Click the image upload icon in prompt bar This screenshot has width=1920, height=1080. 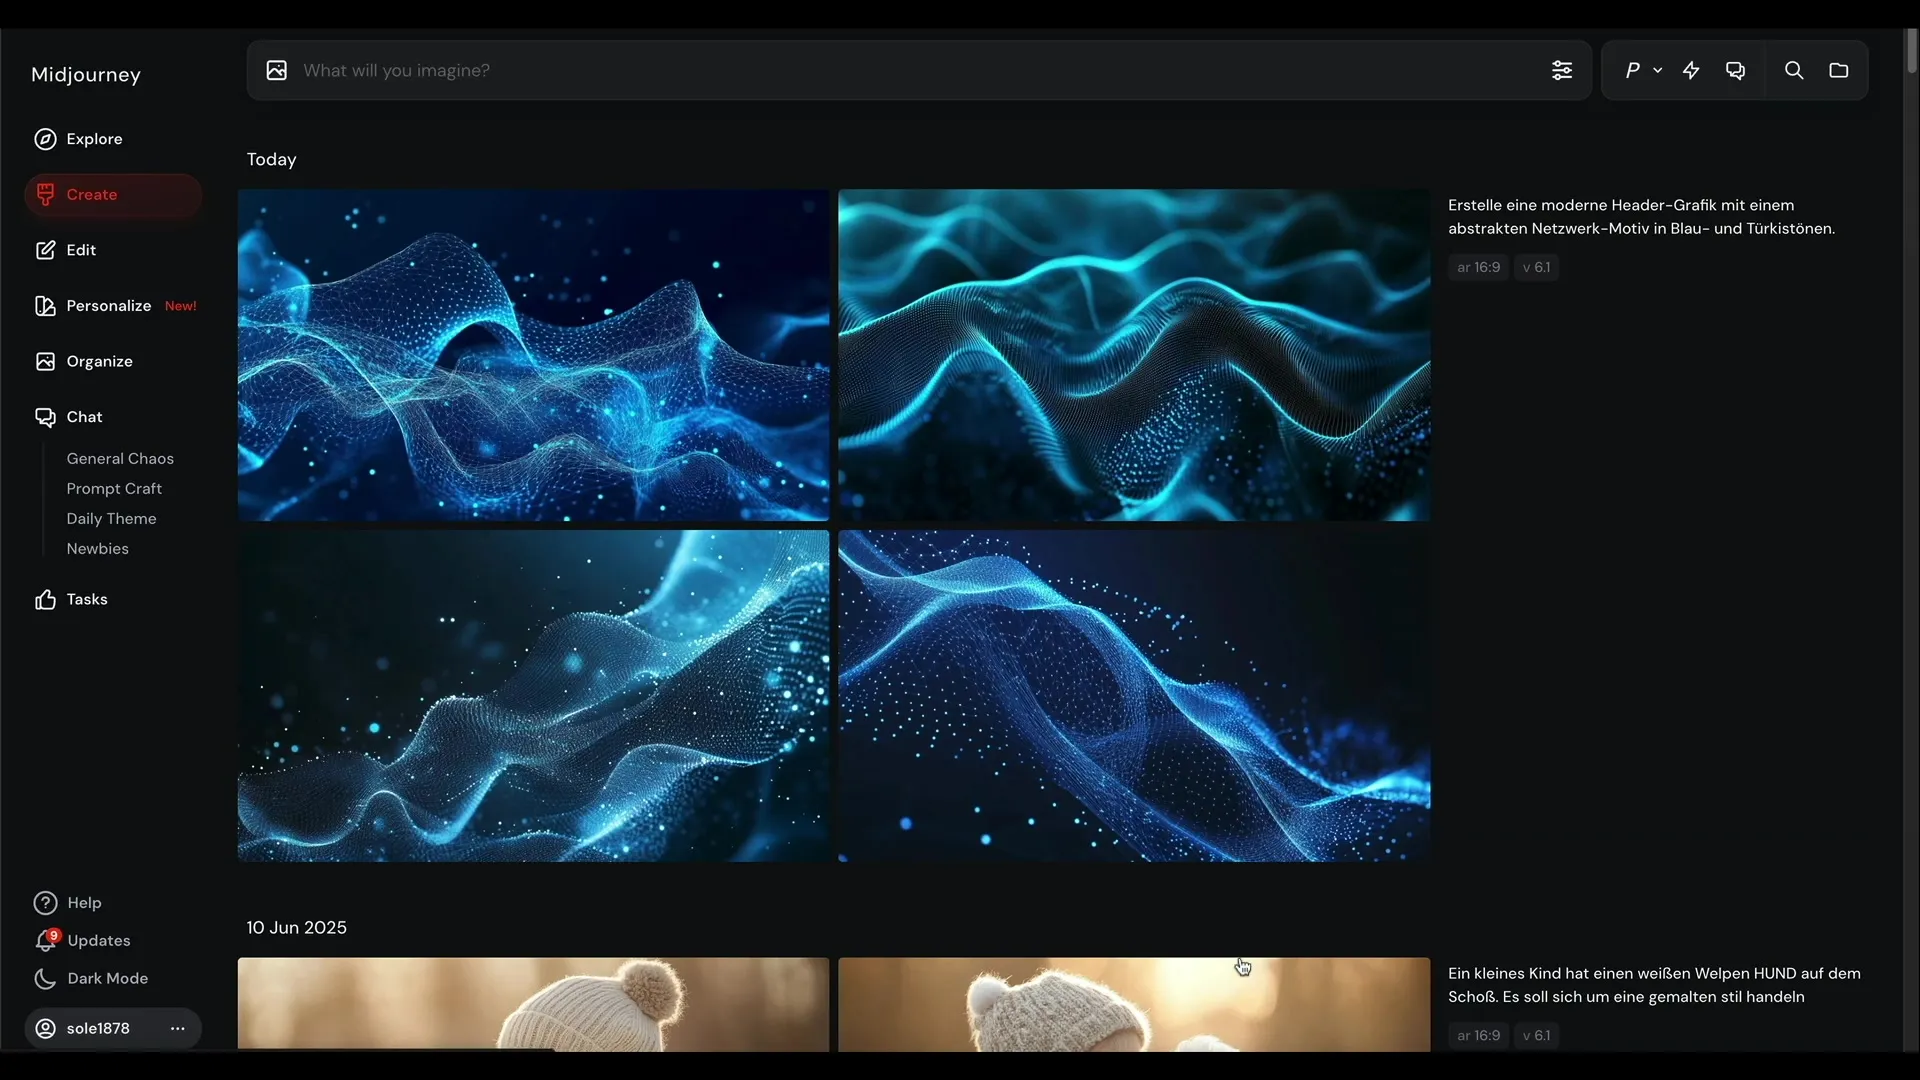pyautogui.click(x=276, y=70)
